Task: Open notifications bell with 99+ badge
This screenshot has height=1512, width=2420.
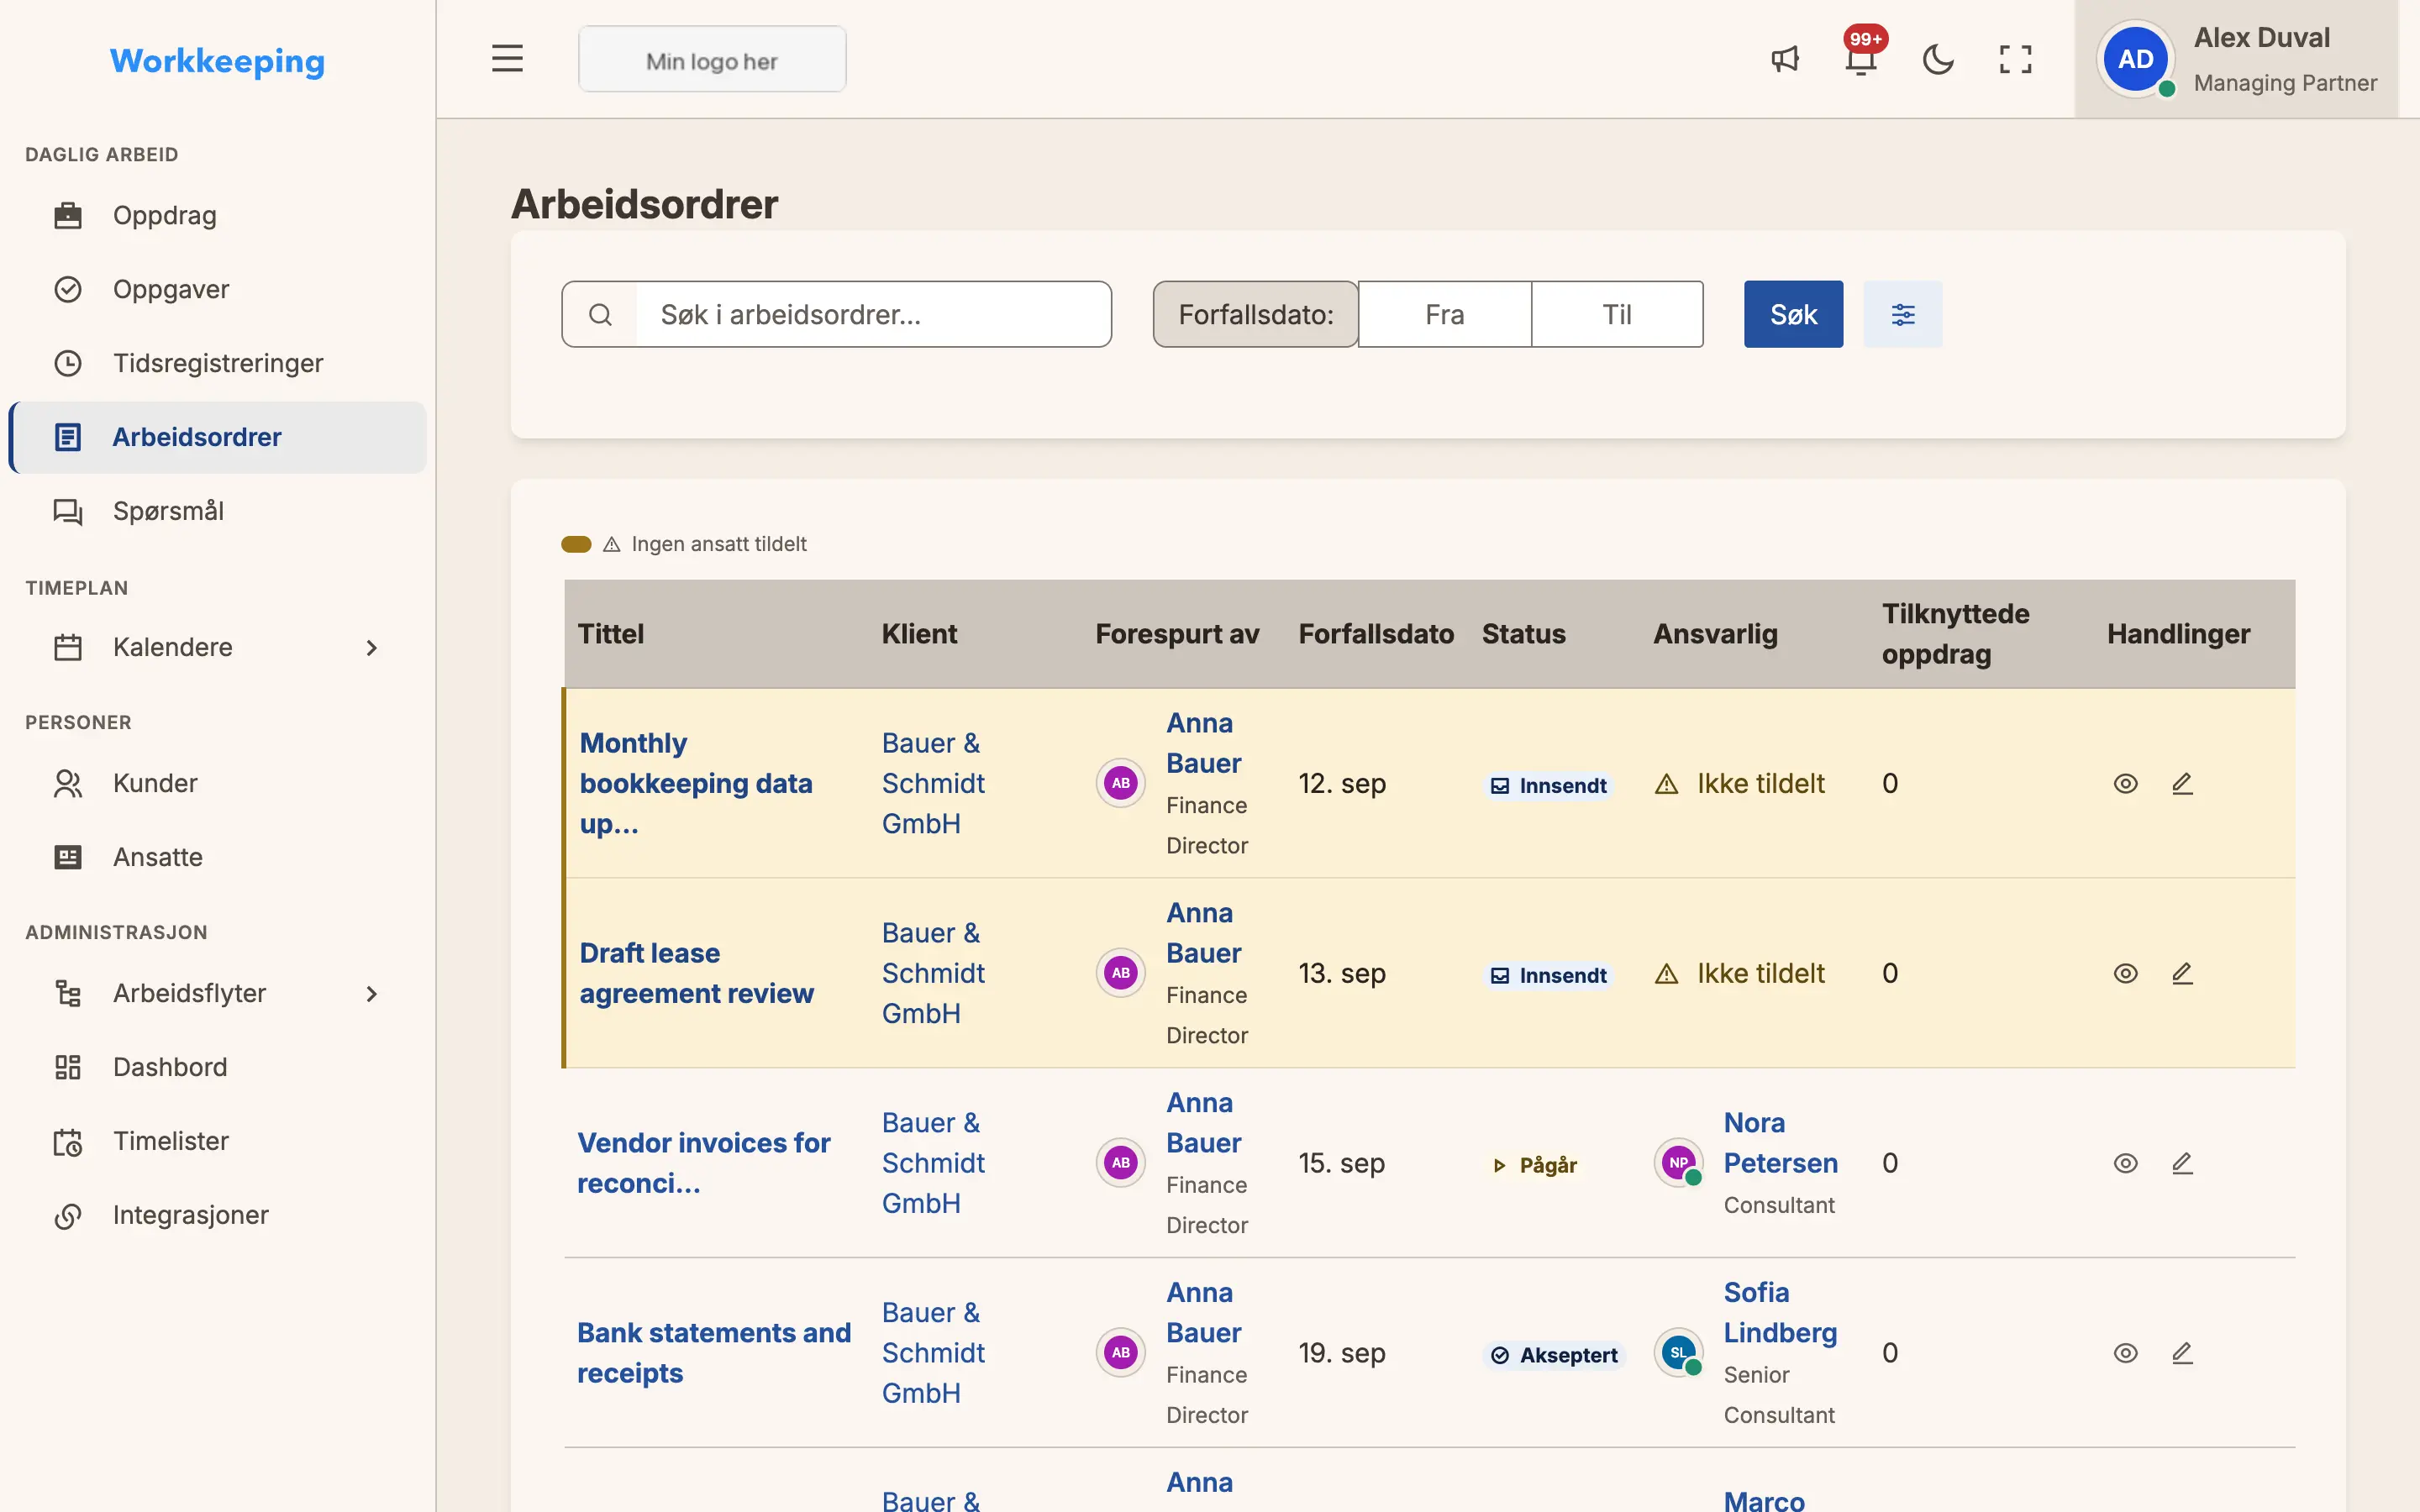Action: (x=1861, y=59)
